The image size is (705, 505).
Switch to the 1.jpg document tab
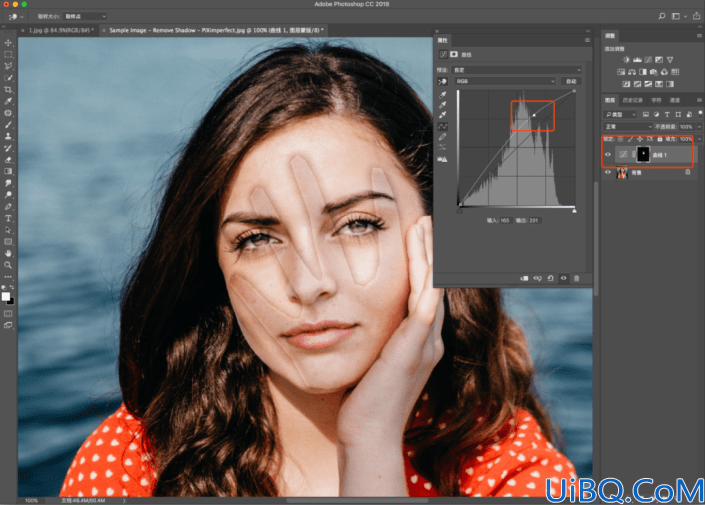[x=61, y=30]
